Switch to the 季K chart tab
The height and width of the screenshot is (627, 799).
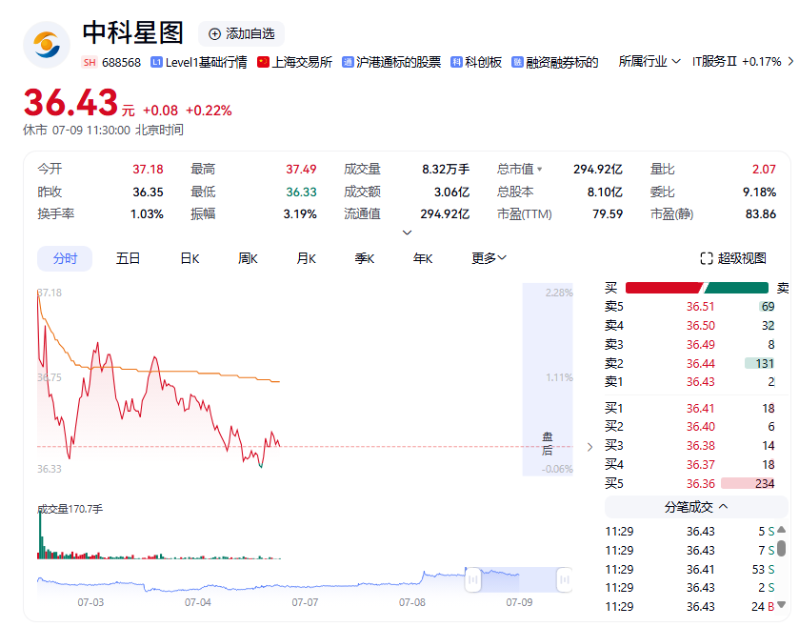(364, 258)
